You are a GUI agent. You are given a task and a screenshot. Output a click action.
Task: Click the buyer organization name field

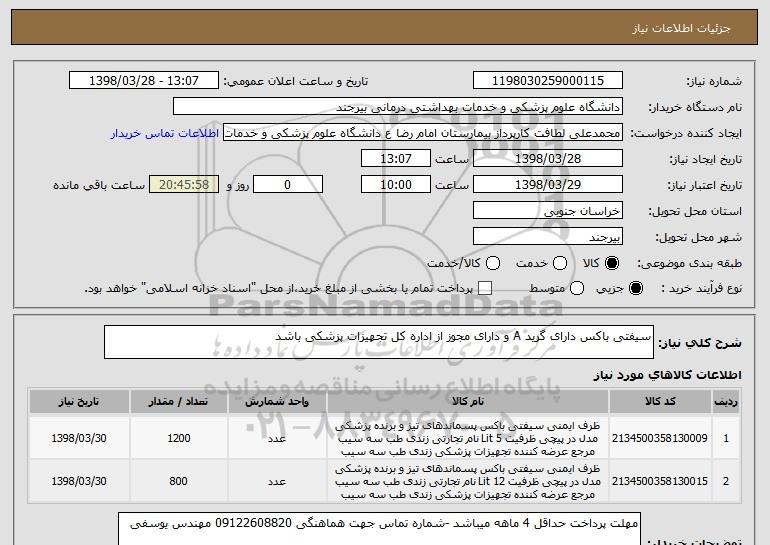coord(398,107)
